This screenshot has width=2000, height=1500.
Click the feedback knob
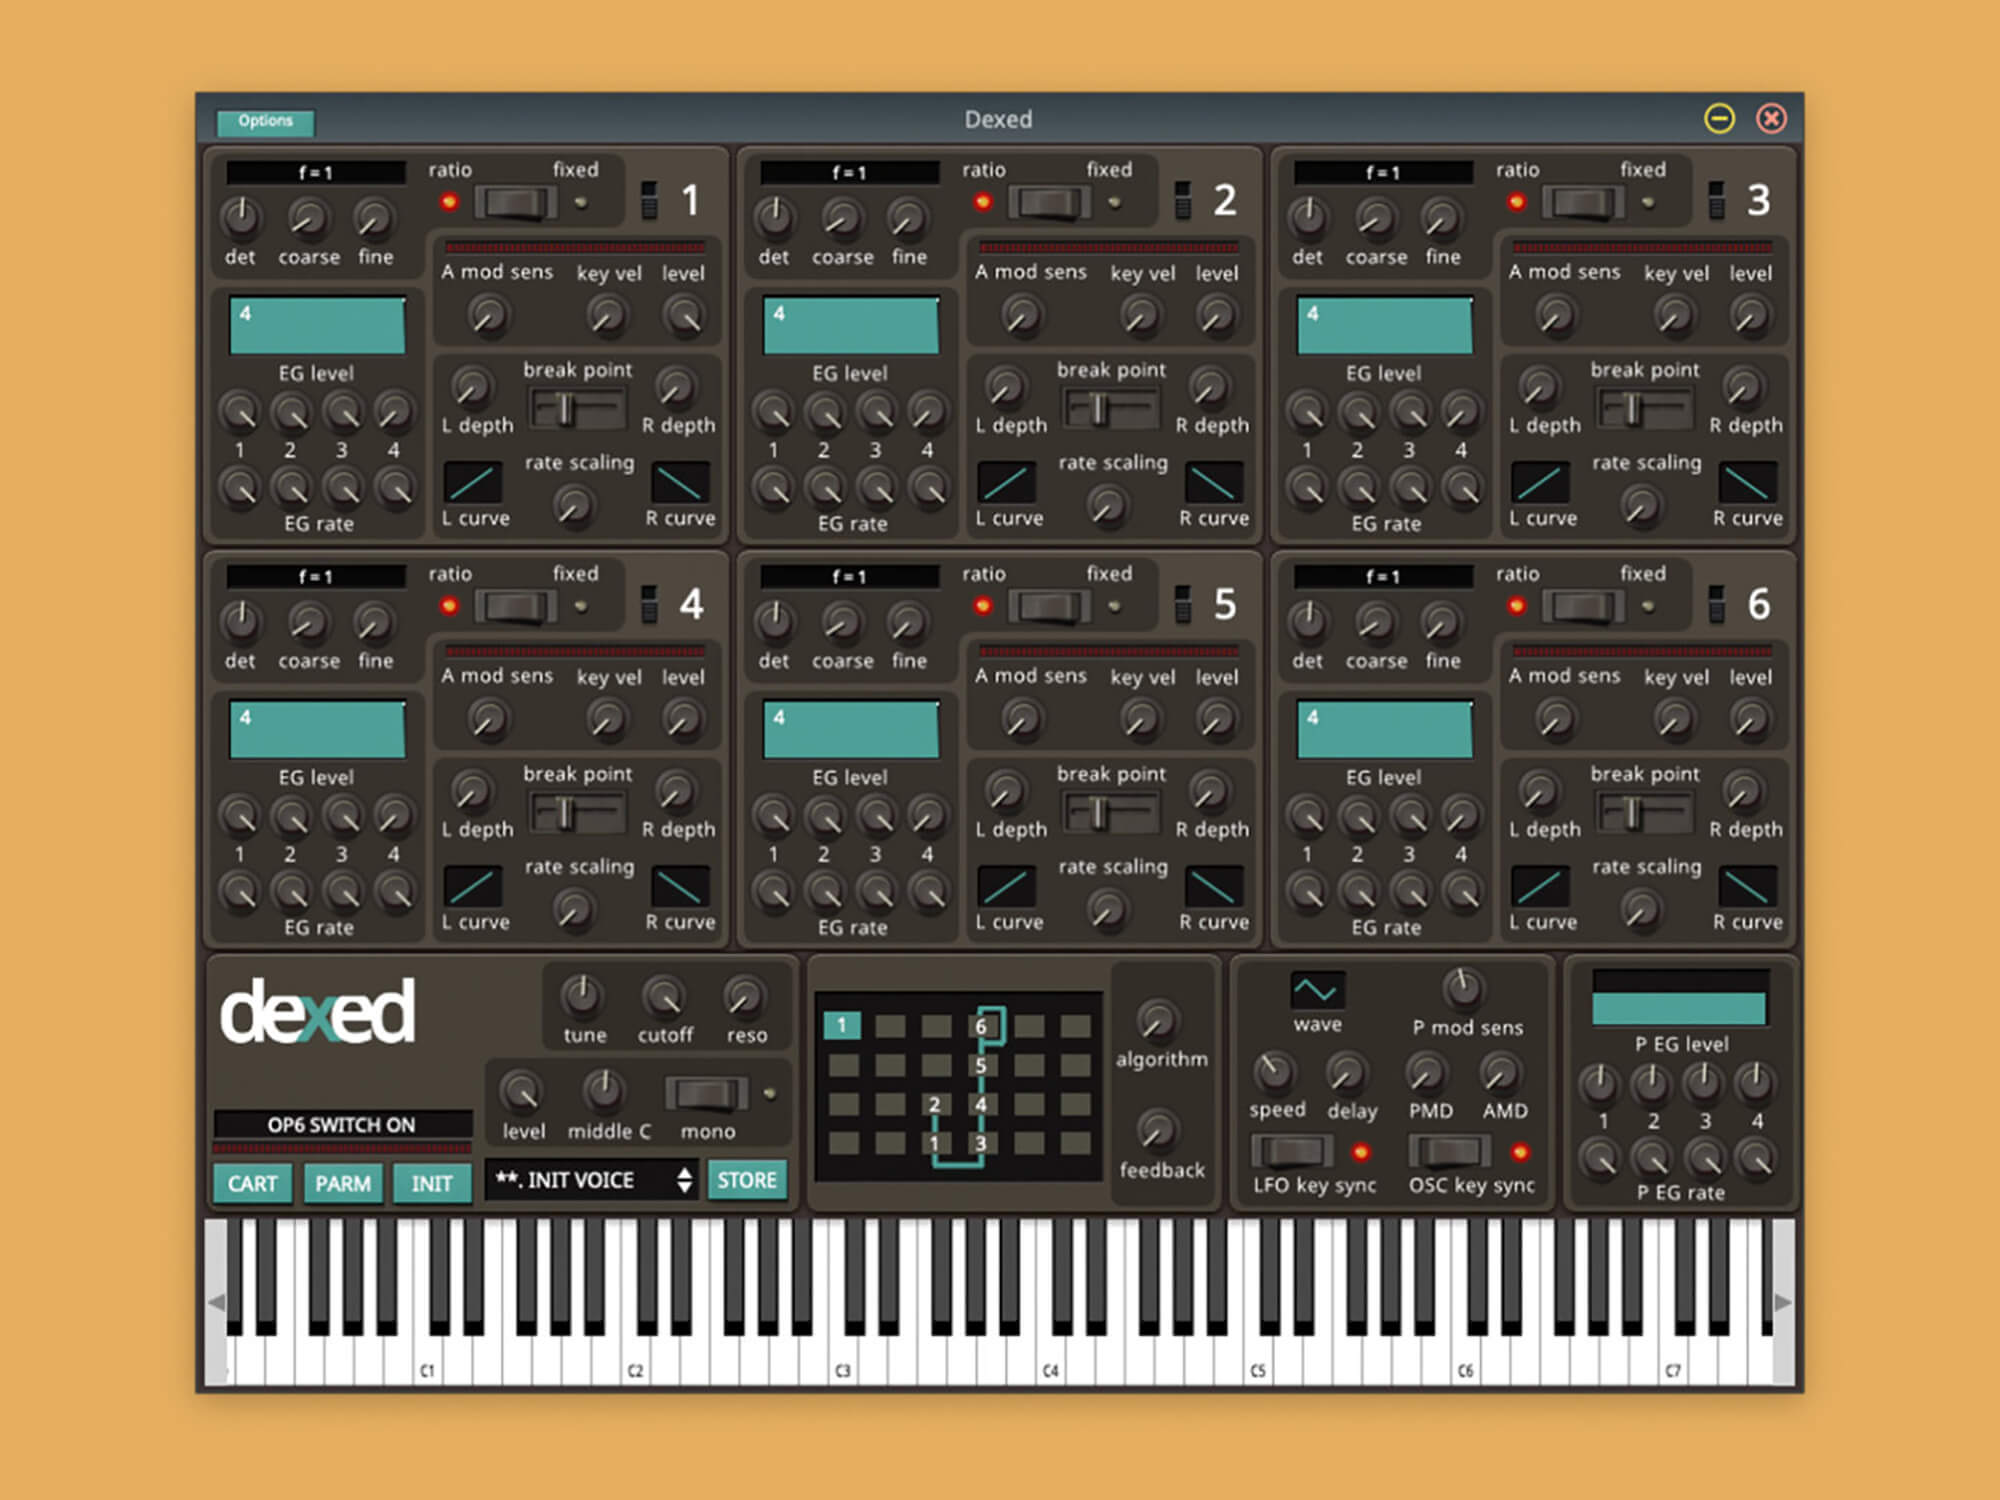tap(1157, 1131)
